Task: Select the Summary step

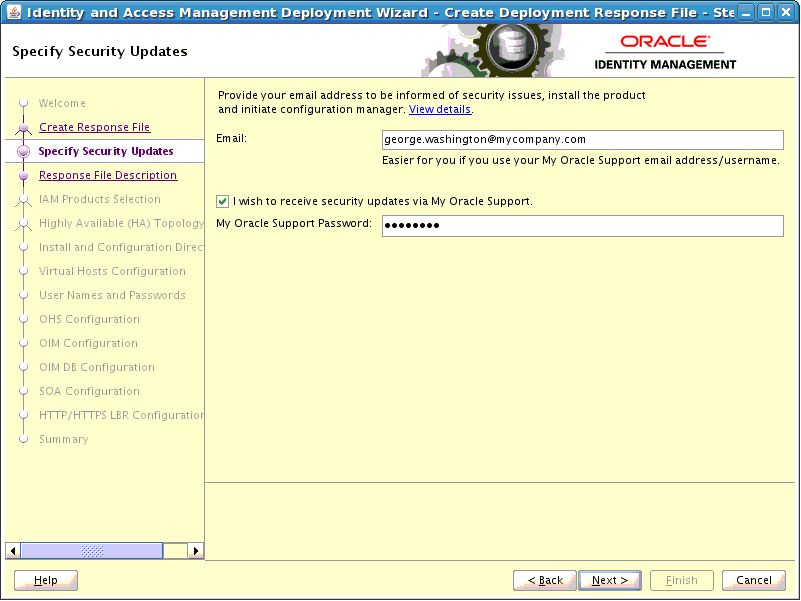Action: tap(64, 440)
